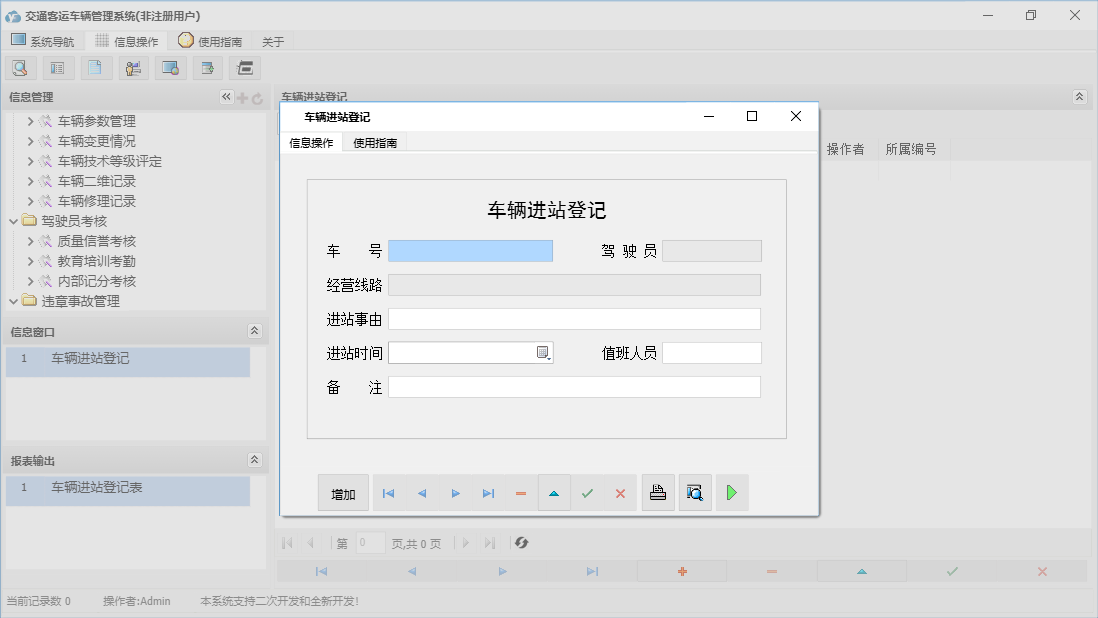Screen dimensions: 1098x618
Task: Click the 车号 input field
Action: click(x=471, y=250)
